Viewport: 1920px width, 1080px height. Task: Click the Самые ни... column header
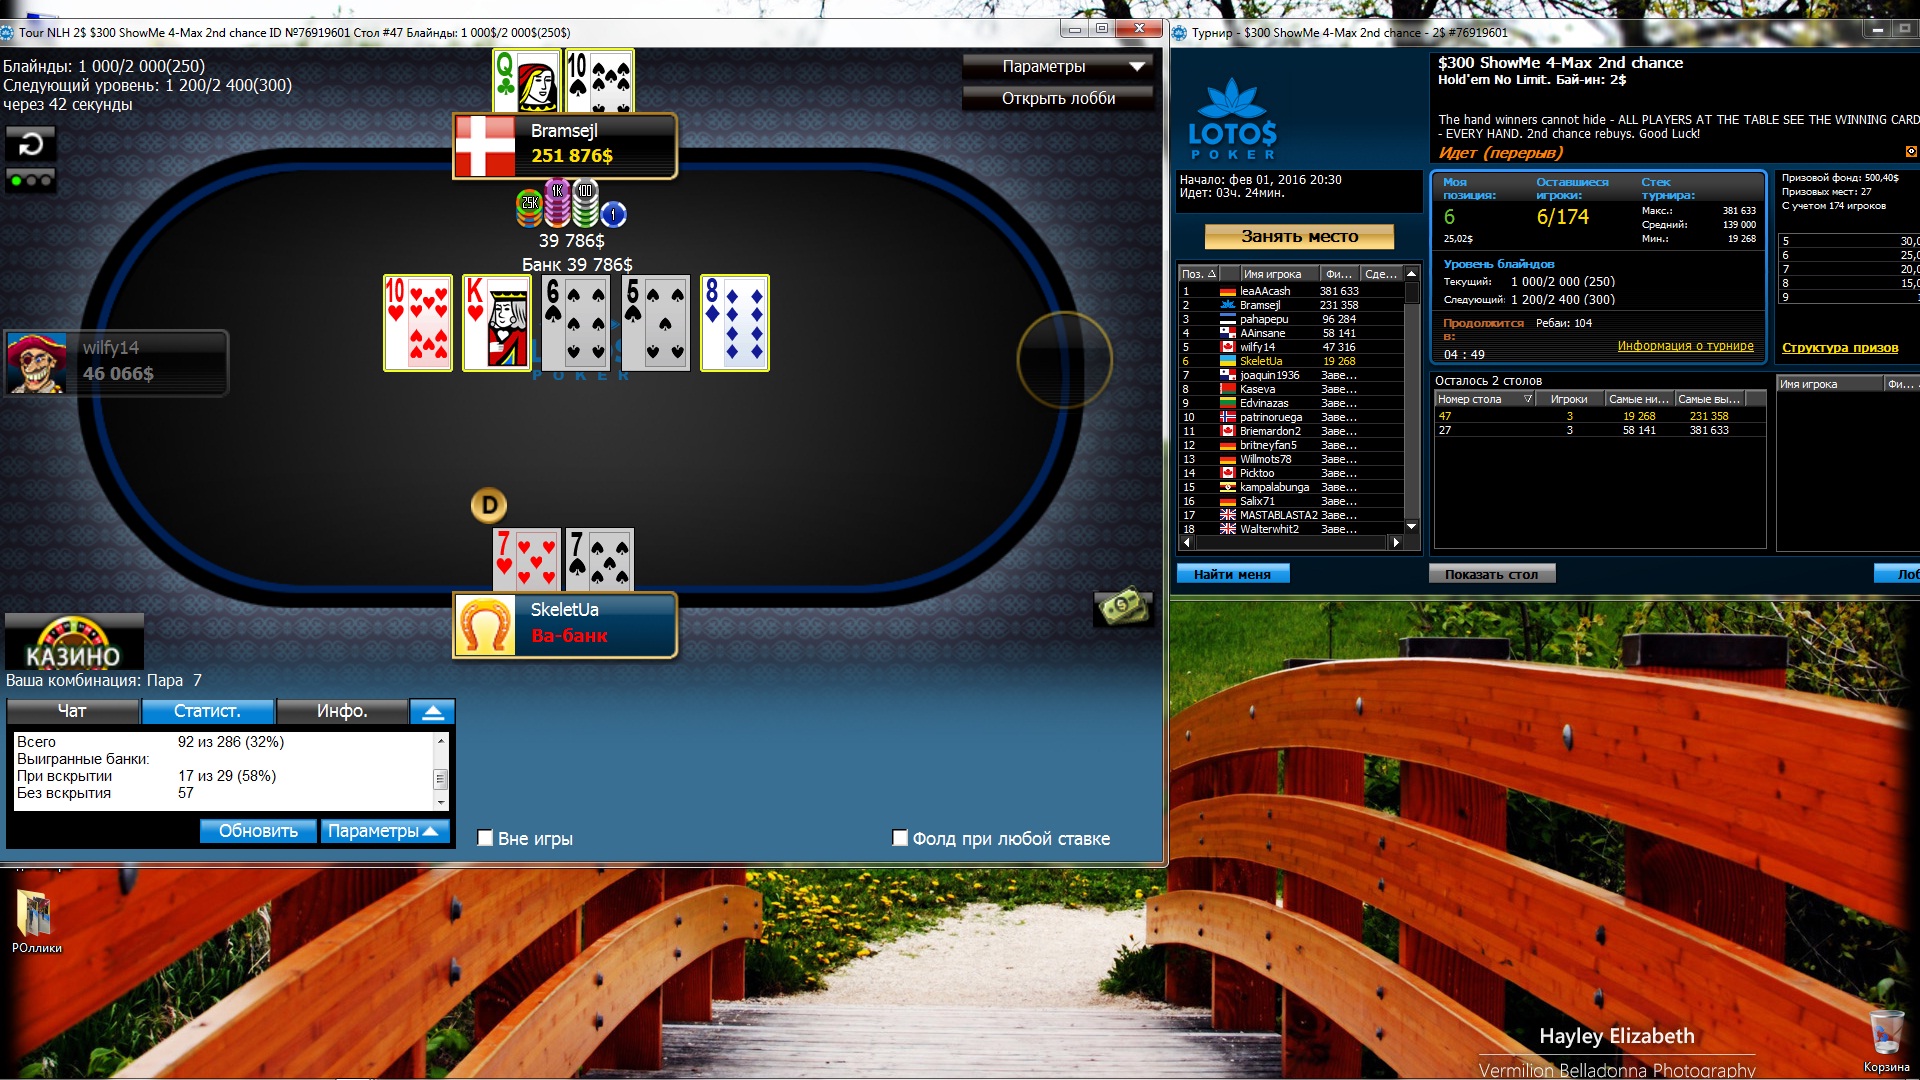[1638, 399]
